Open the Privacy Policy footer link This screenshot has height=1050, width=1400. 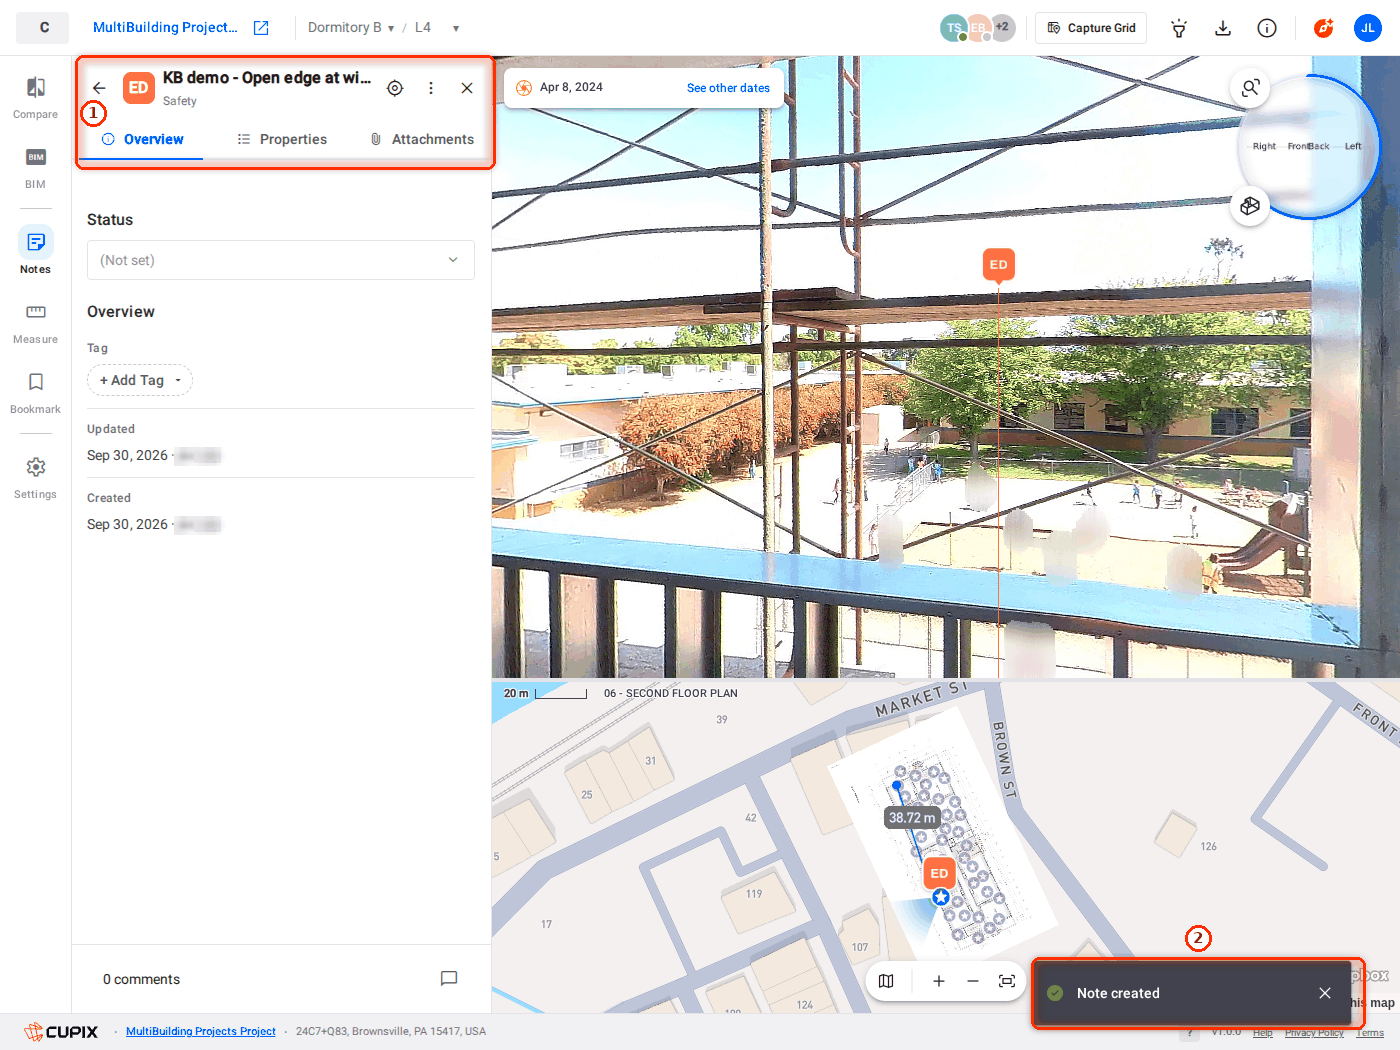[x=1314, y=1033]
